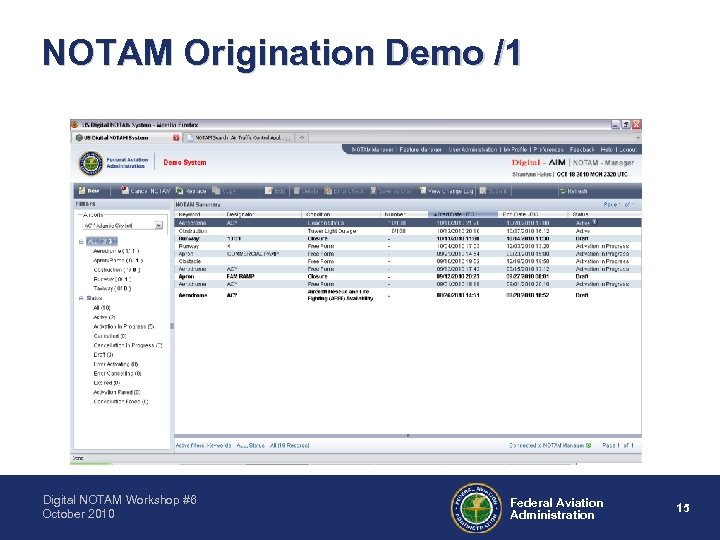Select the Activation In Progress status filter

point(124,326)
